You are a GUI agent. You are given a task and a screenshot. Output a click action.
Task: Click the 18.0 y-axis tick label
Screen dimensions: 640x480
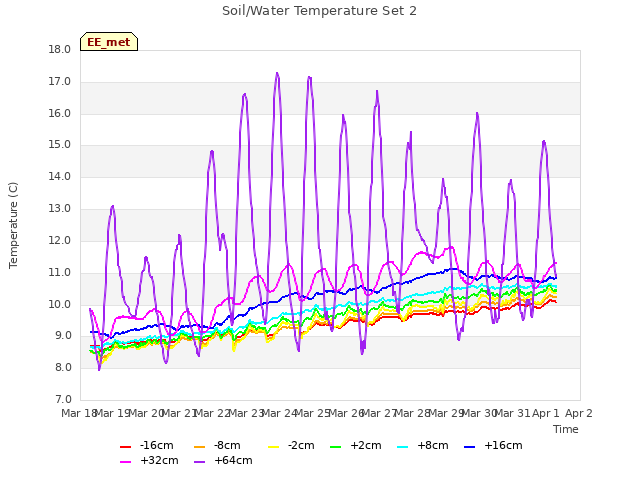click(x=60, y=50)
